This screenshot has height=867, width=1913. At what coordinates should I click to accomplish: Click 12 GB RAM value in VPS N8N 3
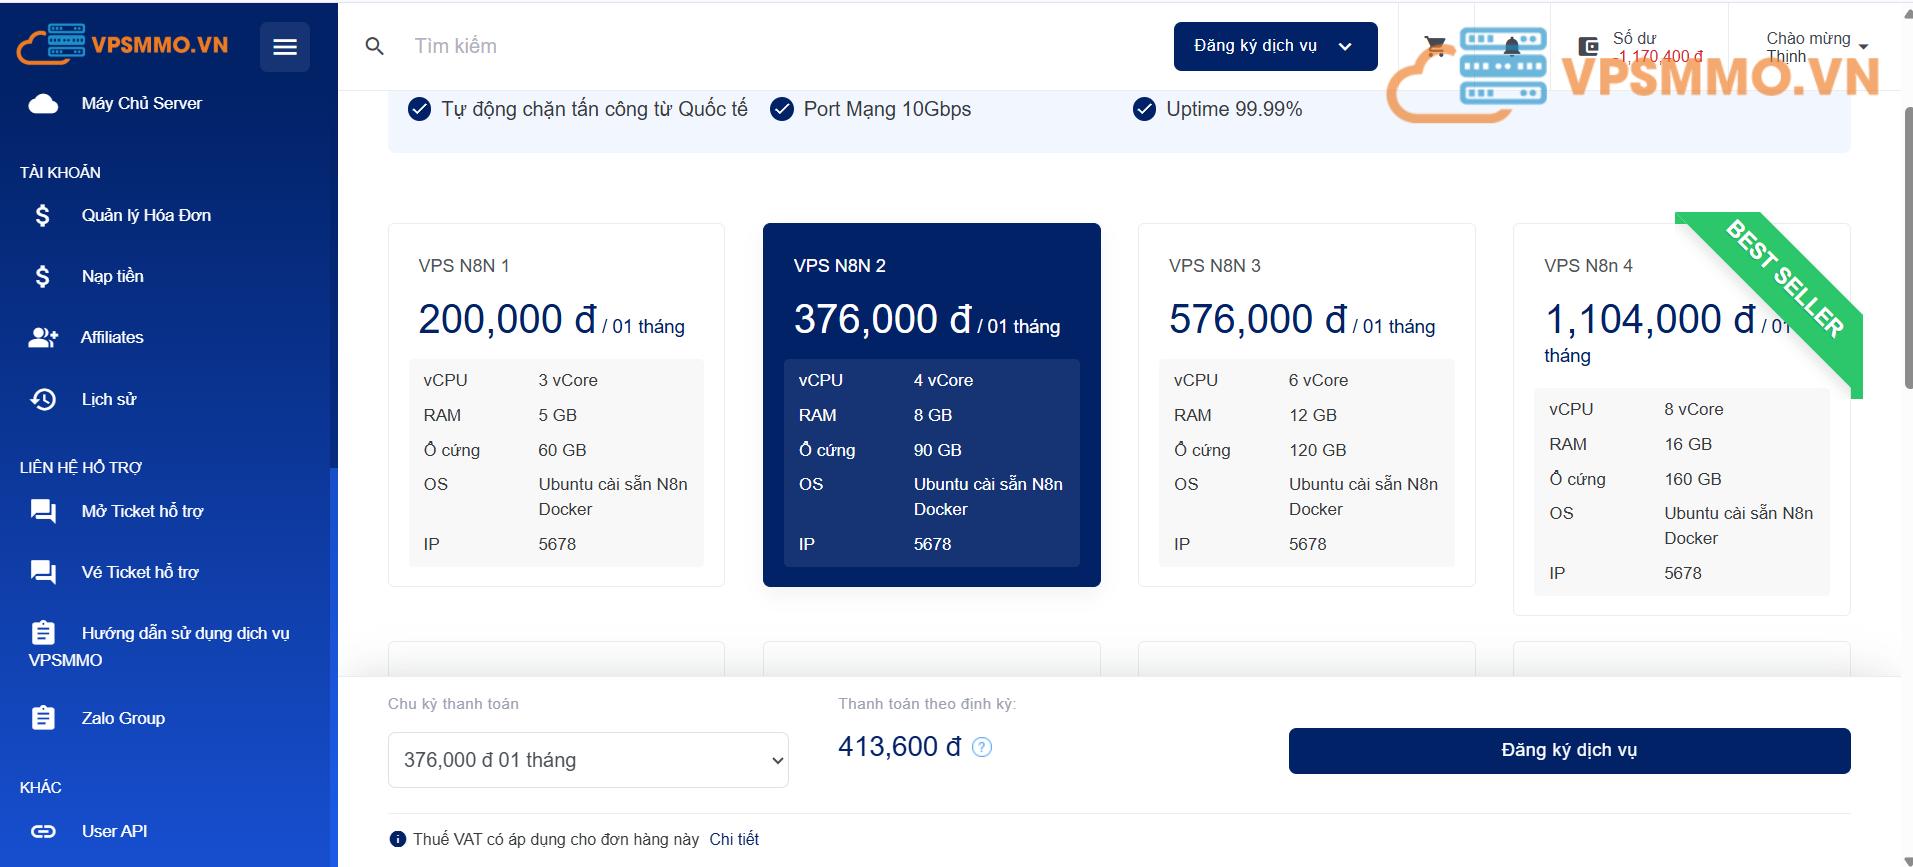[1313, 415]
